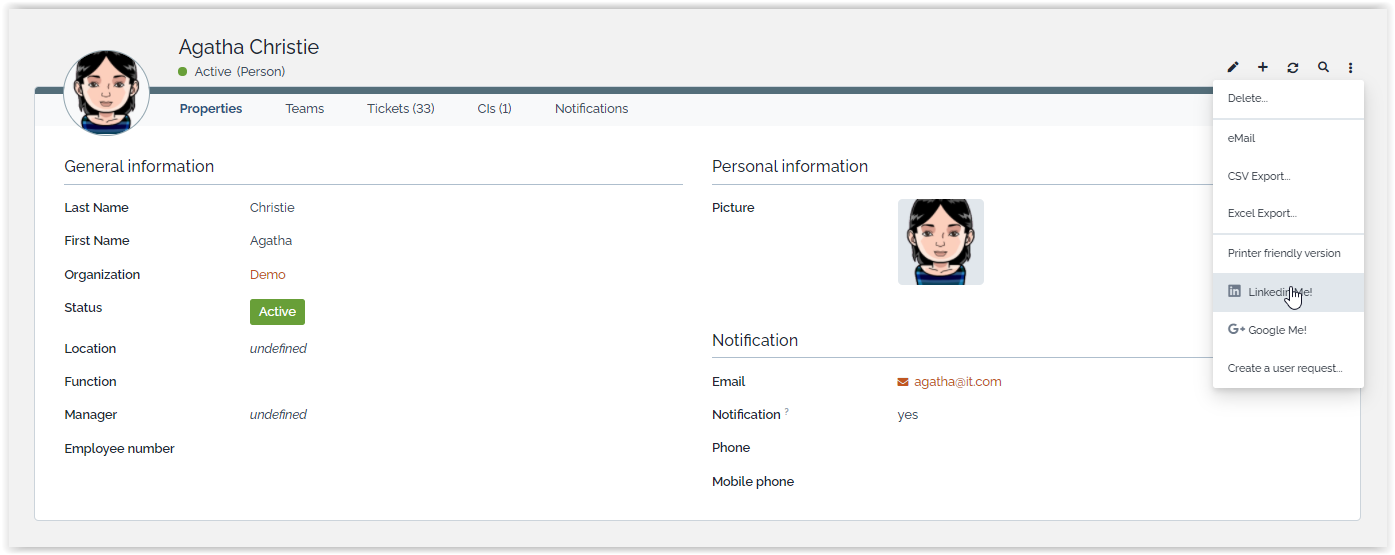The height and width of the screenshot is (555, 1395).
Task: Click Agatha Christie's large header avatar
Action: click(x=106, y=93)
